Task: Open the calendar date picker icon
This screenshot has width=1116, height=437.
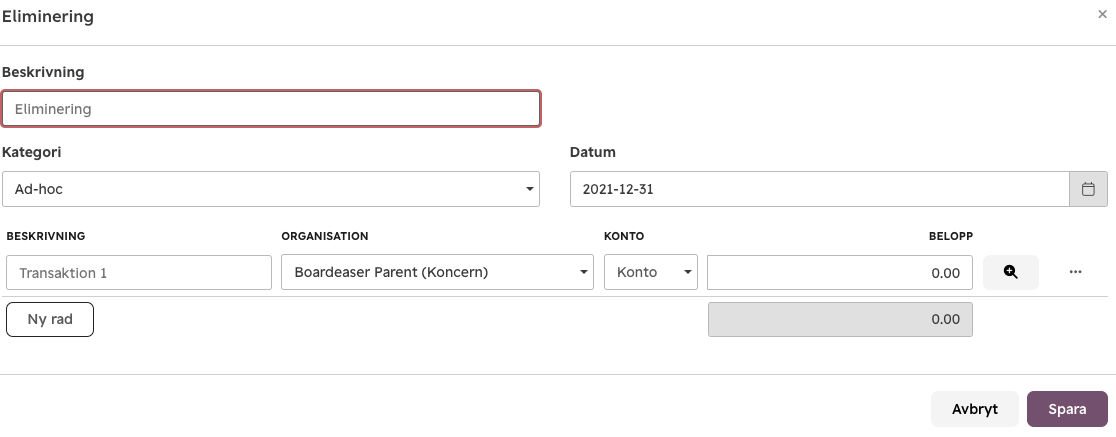Action: [1088, 189]
